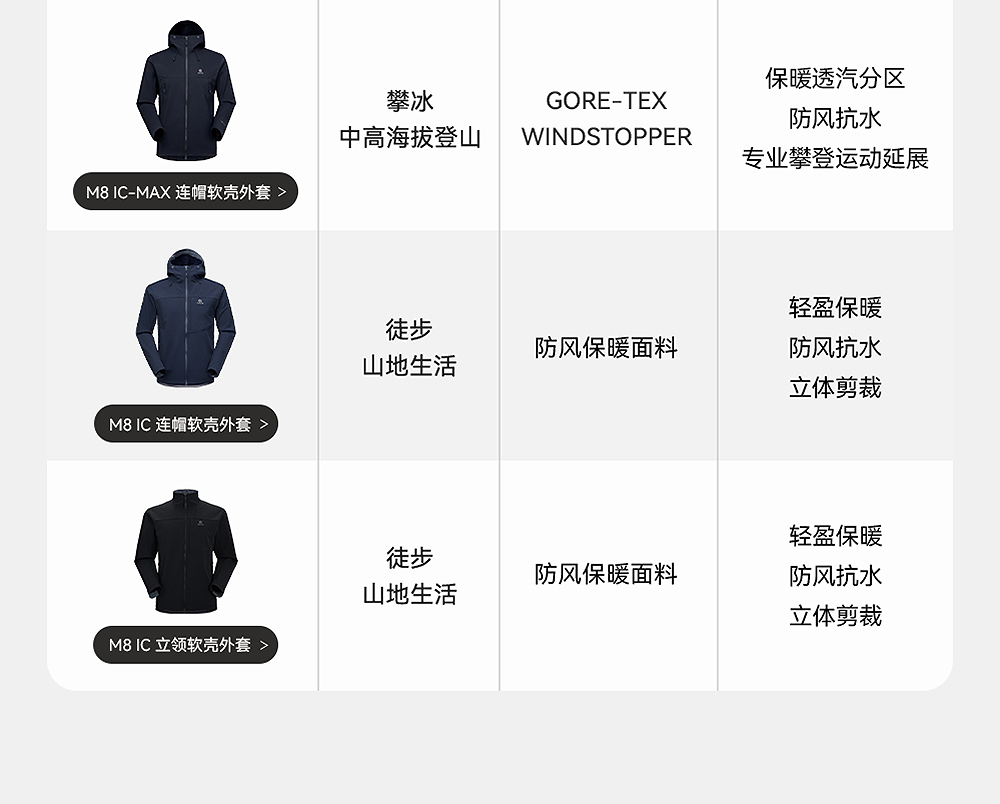
Task: View the blue M8 IC hooded jacket image
Action: [186, 318]
